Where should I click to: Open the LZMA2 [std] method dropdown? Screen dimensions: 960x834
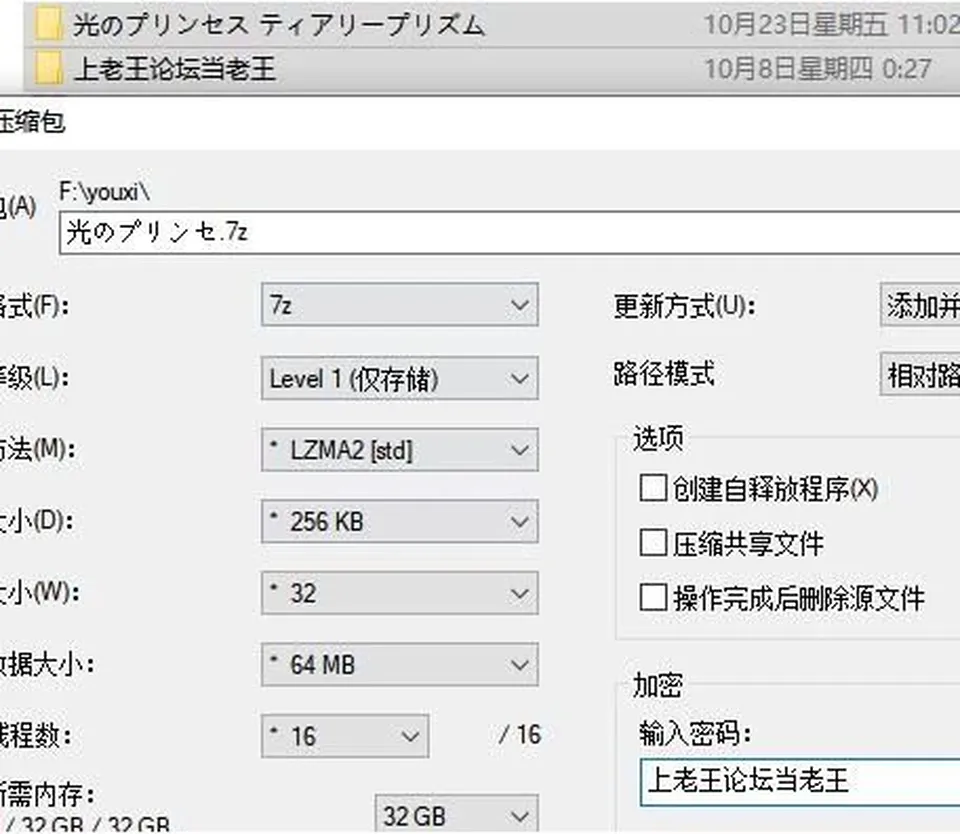(x=400, y=450)
